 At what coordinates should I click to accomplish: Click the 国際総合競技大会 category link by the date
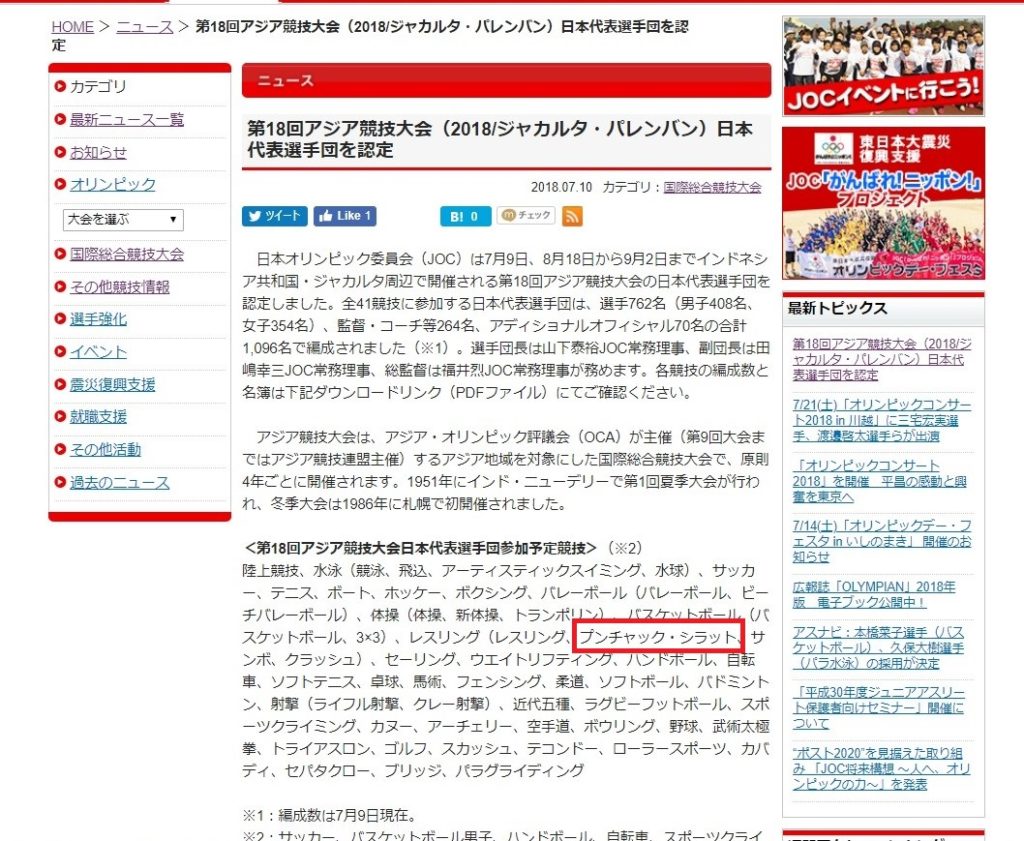click(x=712, y=187)
